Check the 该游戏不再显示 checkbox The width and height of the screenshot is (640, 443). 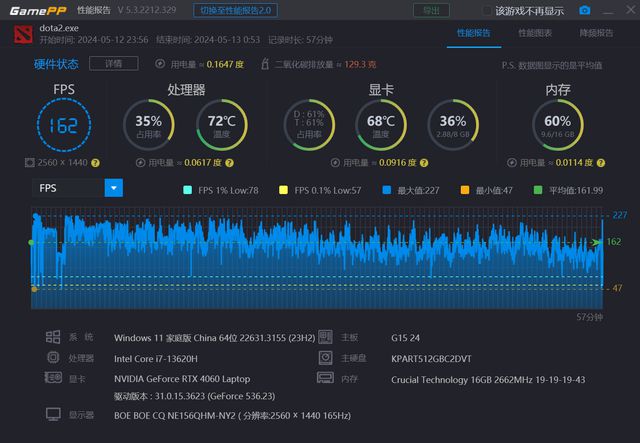coord(487,11)
